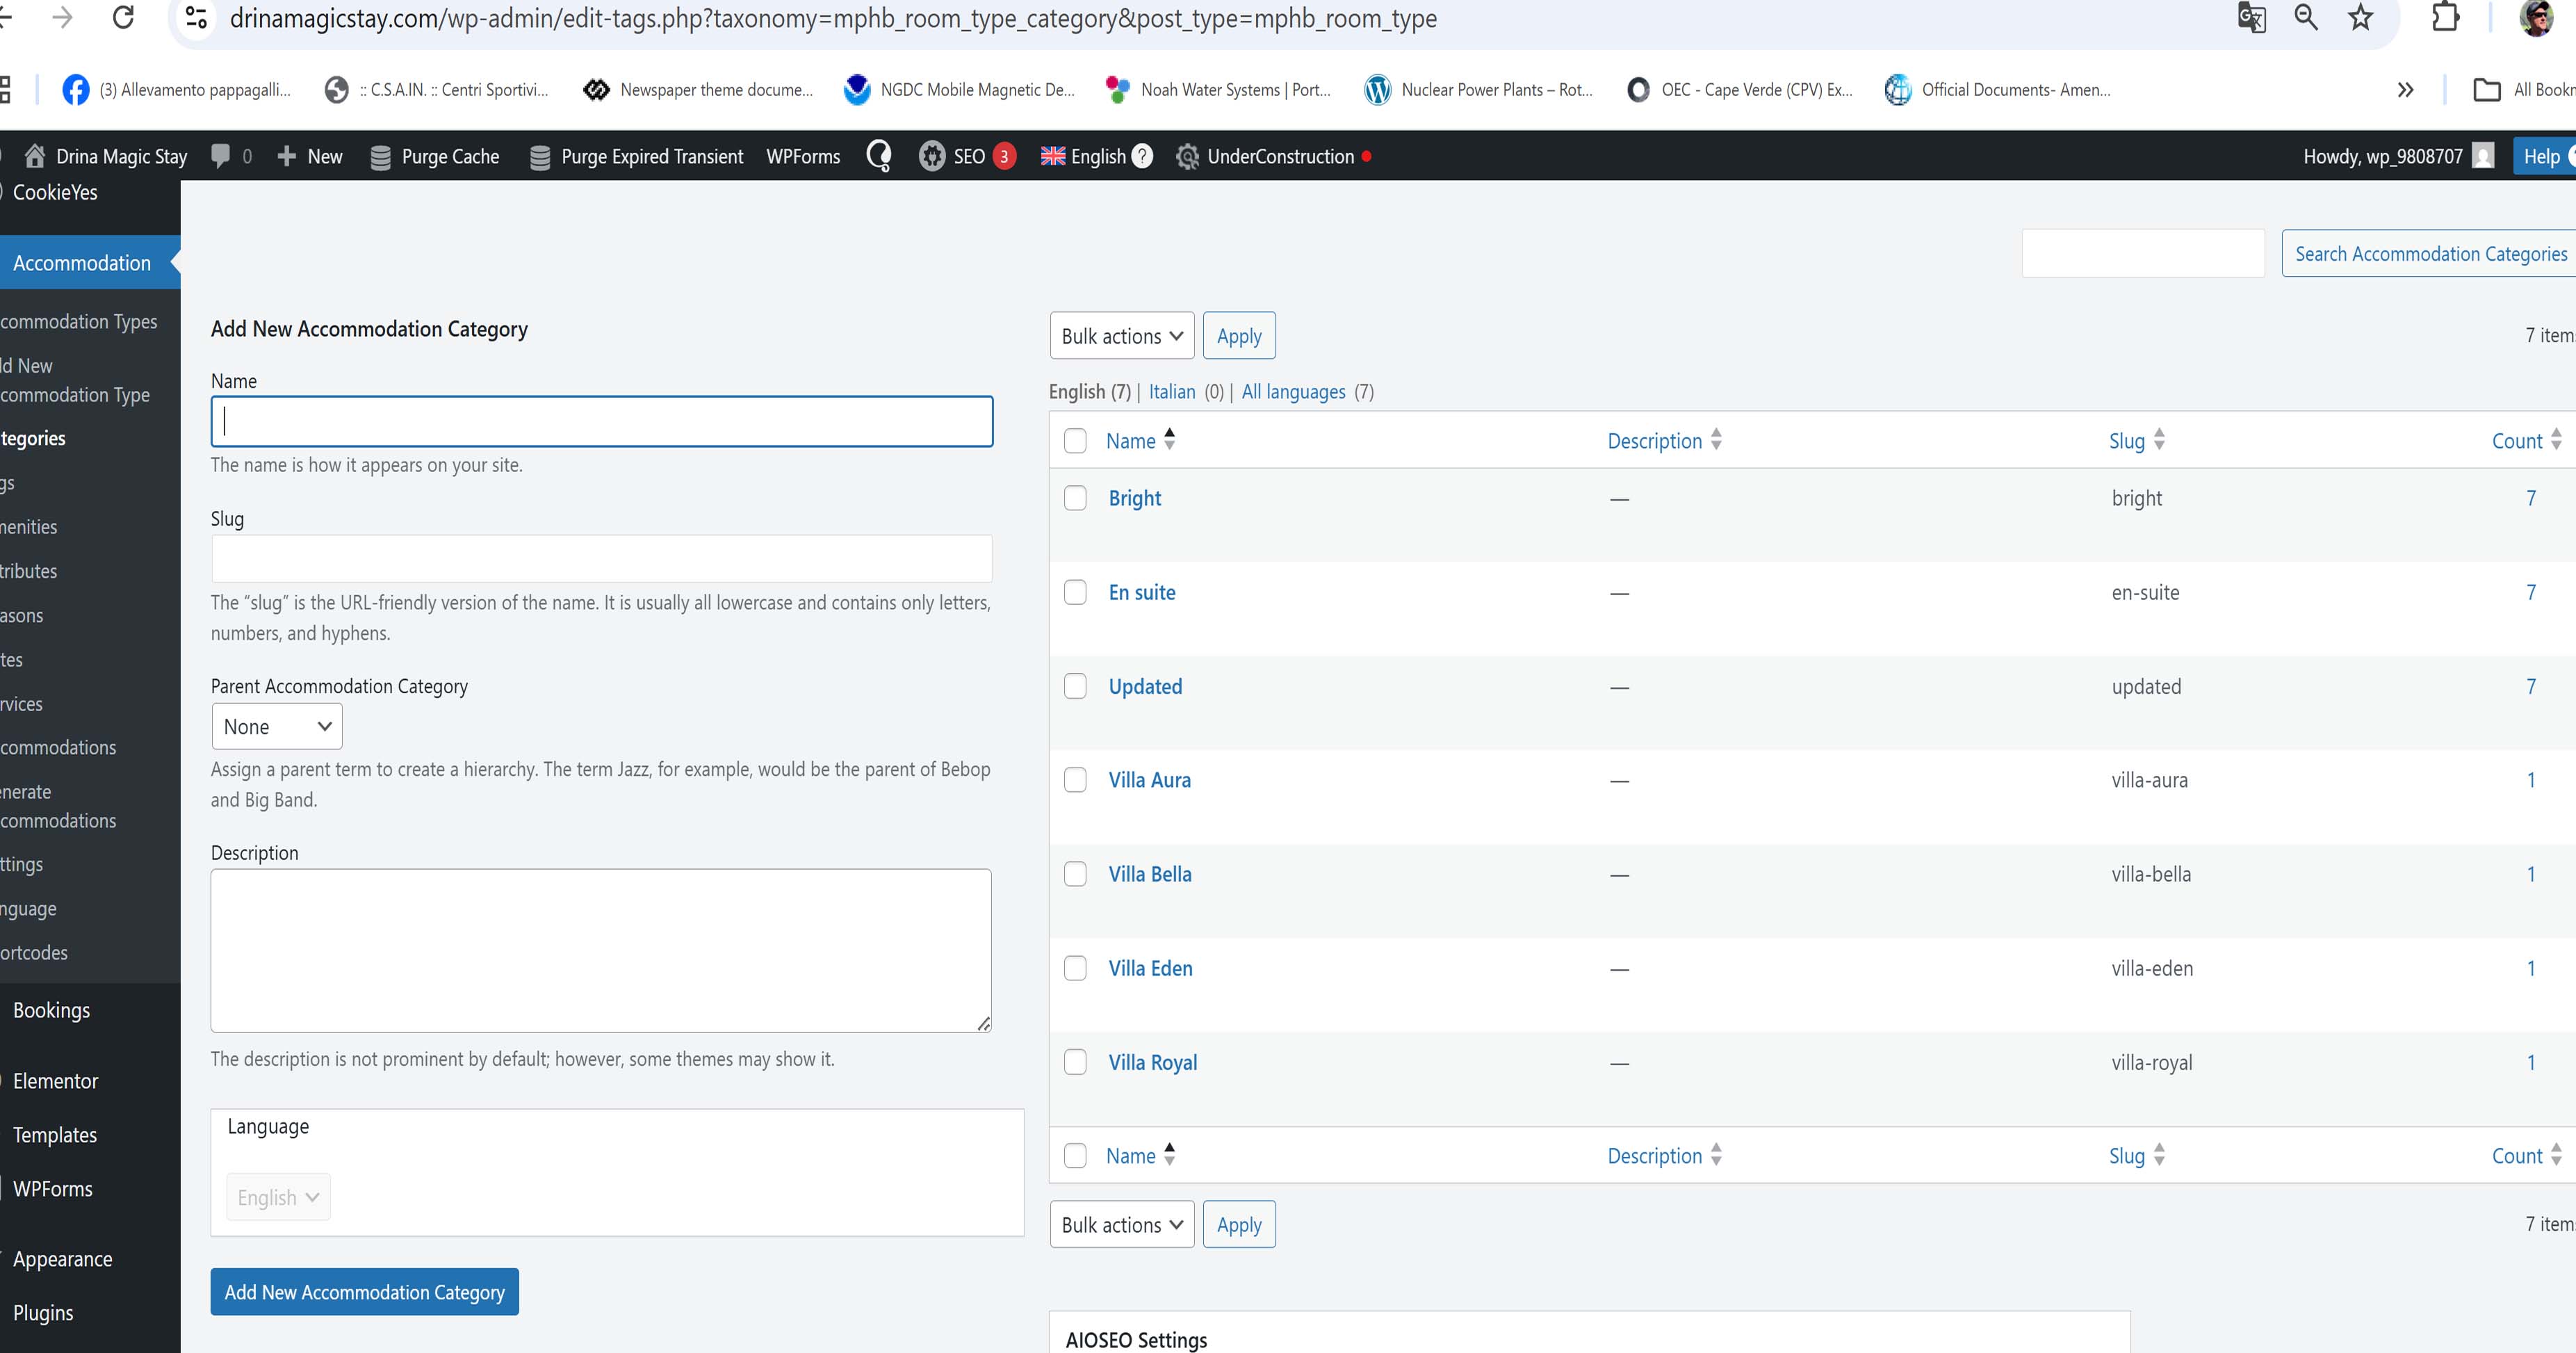This screenshot has height=1353, width=2576.
Task: Open the comments bubble icon
Action: [x=221, y=156]
